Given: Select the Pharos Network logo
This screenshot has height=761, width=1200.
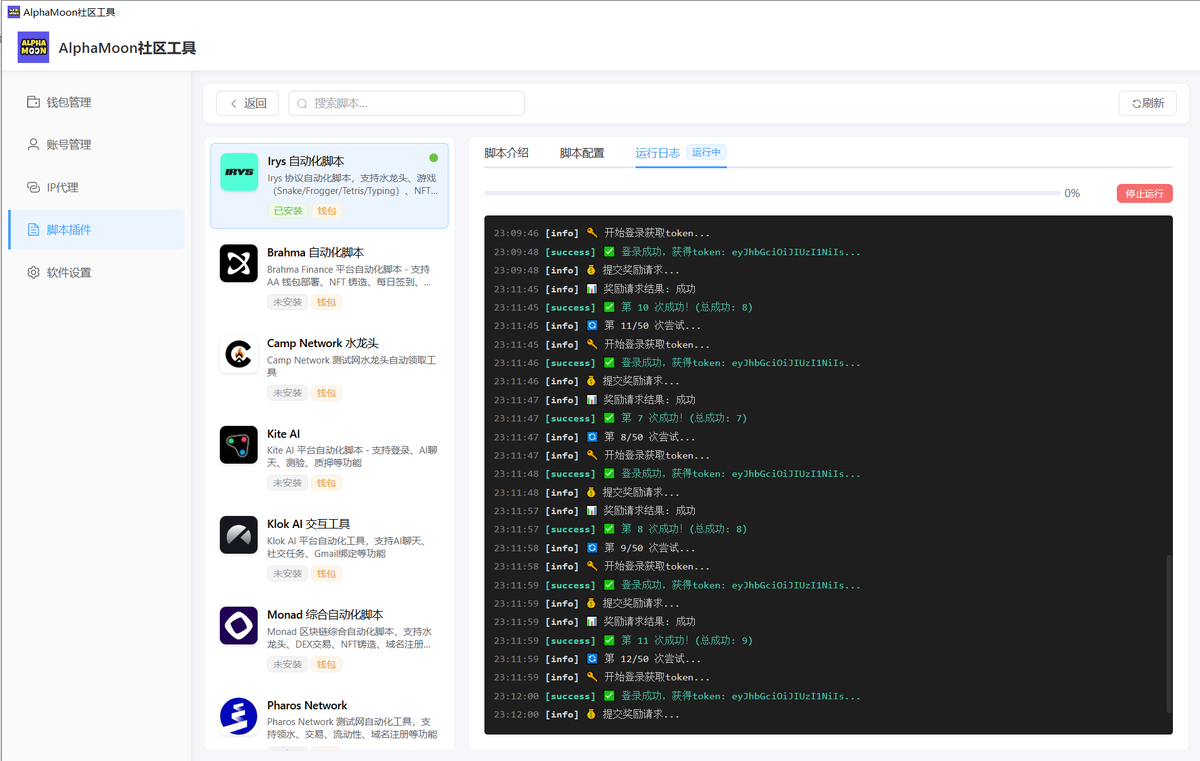Looking at the screenshot, I should [239, 716].
